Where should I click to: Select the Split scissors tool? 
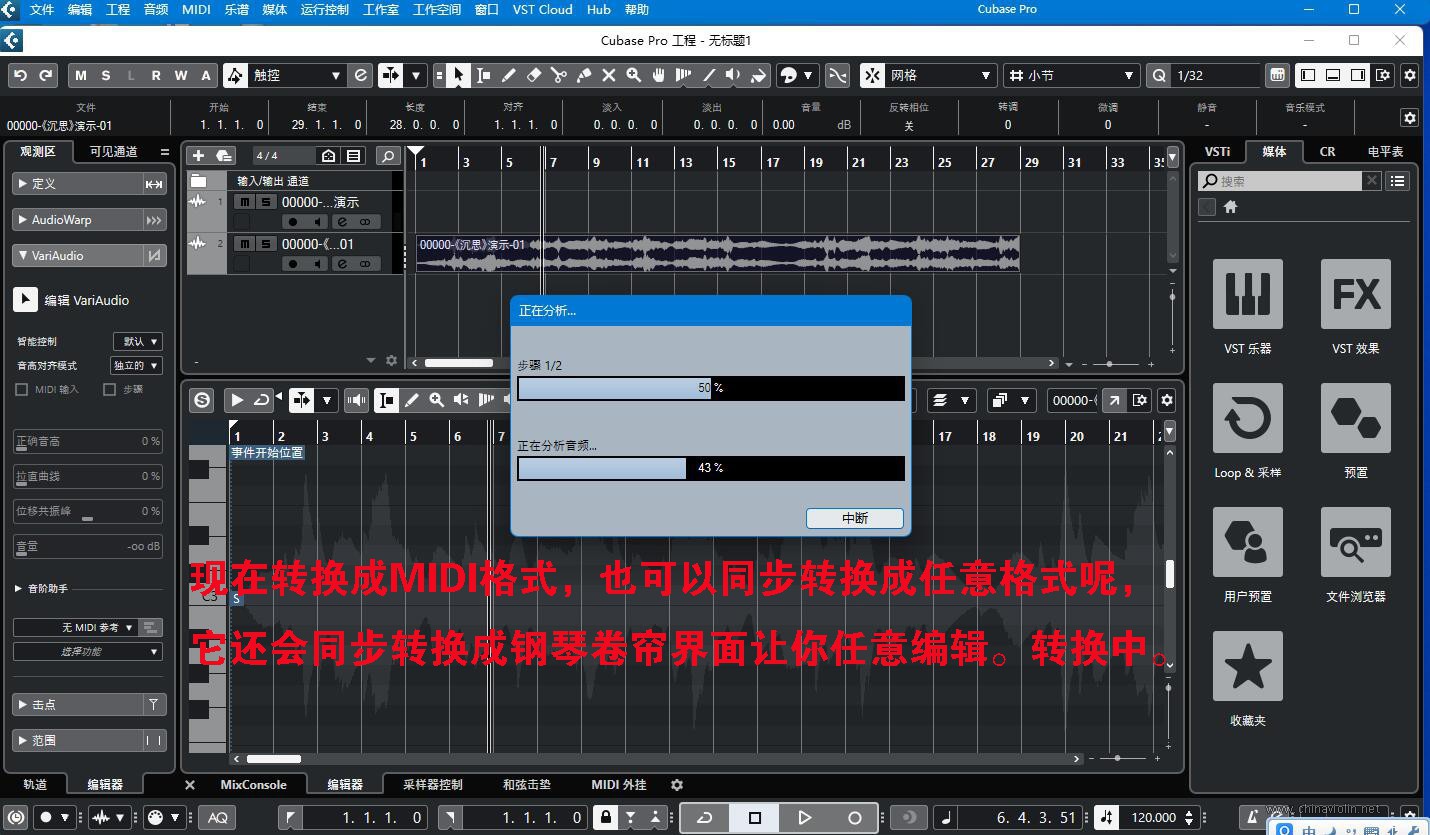(x=558, y=75)
